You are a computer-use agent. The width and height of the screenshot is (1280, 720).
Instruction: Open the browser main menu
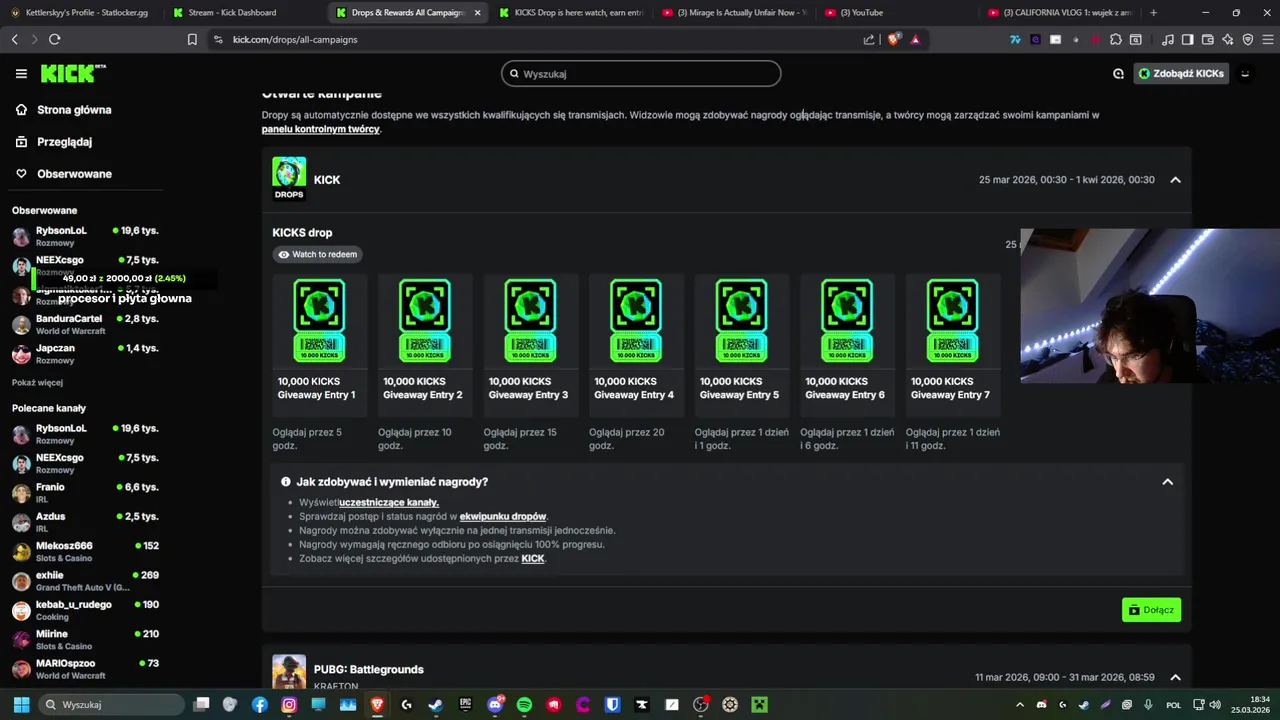click(1267, 39)
